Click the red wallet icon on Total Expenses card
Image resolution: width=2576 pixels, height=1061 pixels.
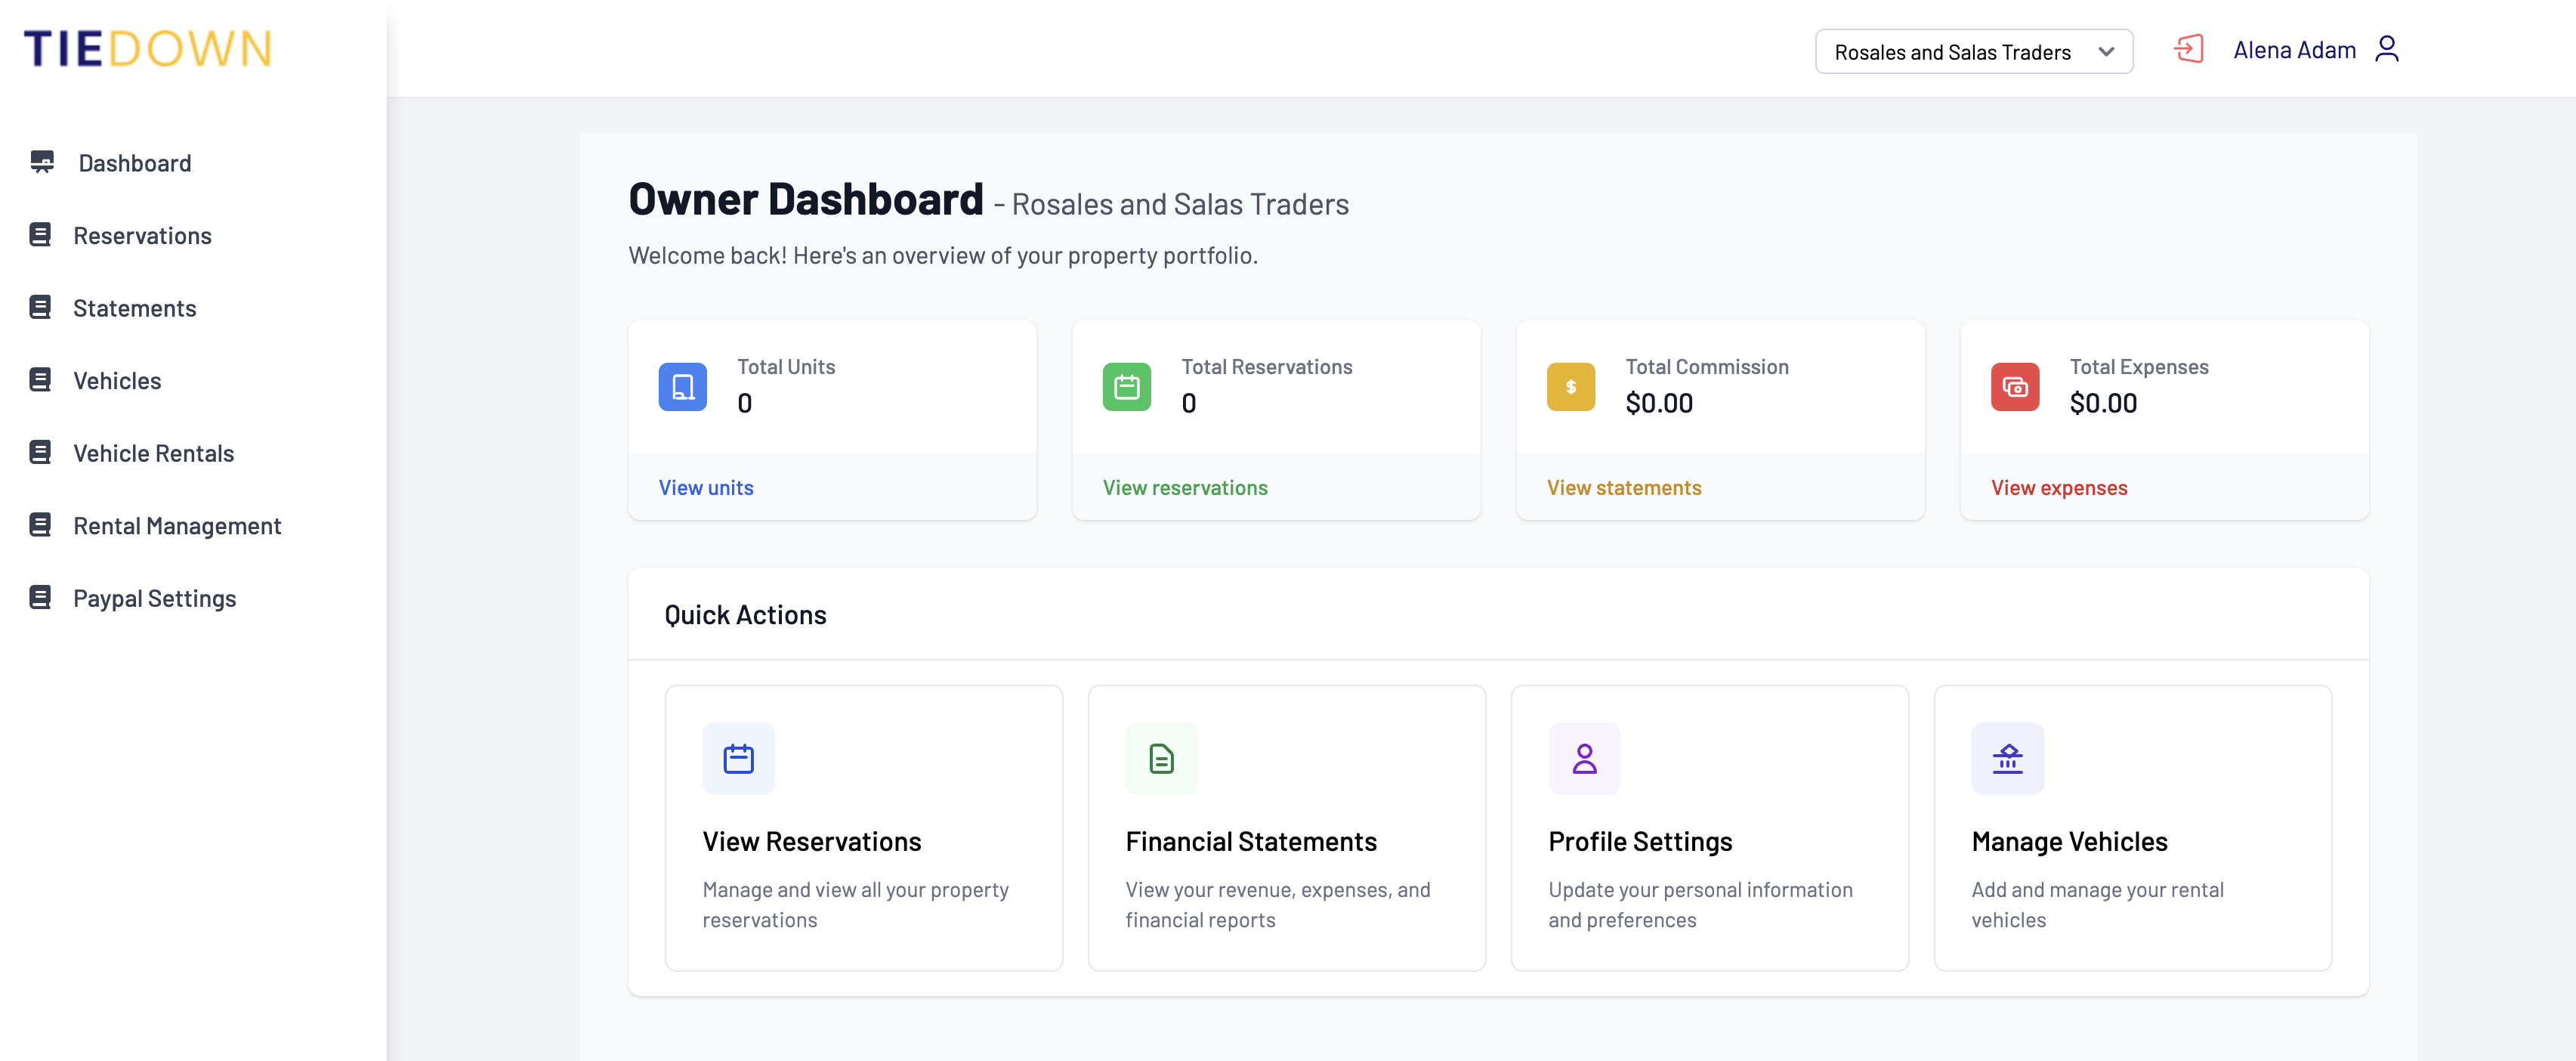point(2014,386)
